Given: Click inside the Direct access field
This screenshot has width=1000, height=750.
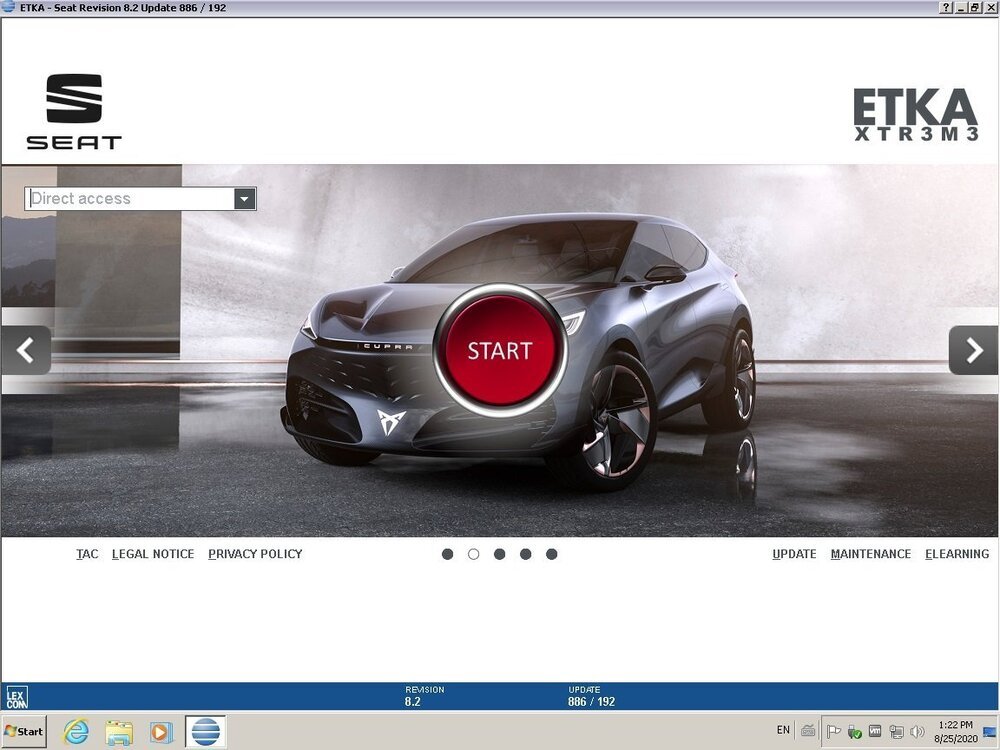Looking at the screenshot, I should coord(130,199).
